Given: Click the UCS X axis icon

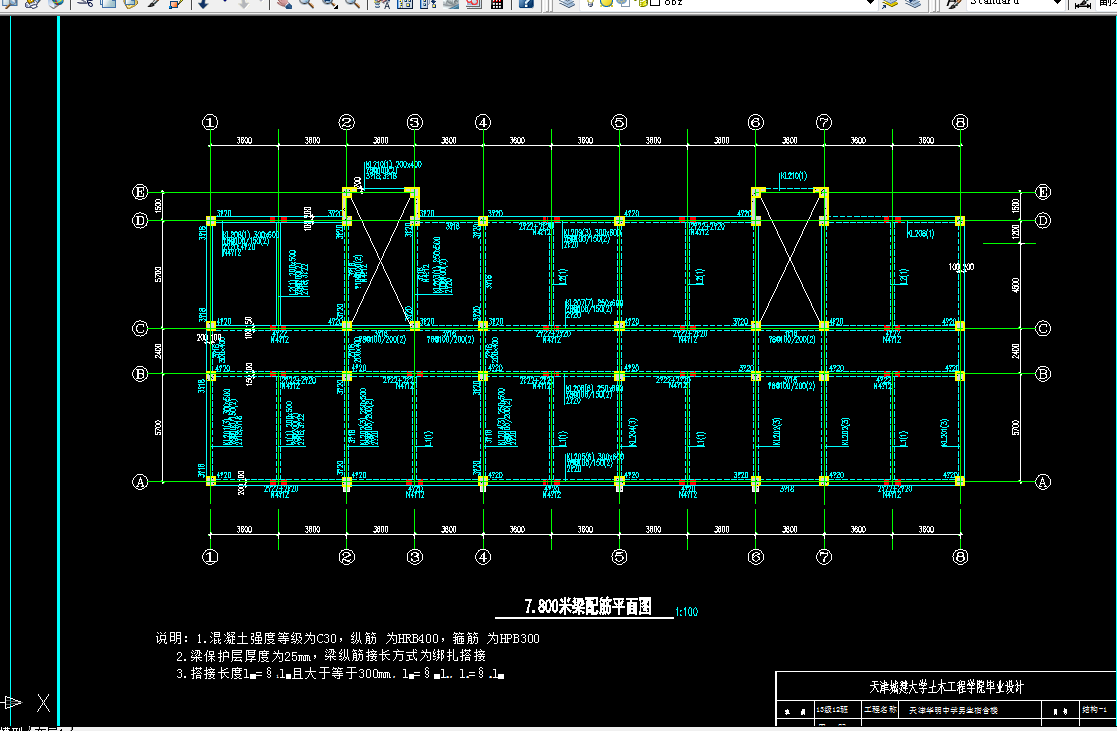Looking at the screenshot, I should (43, 703).
